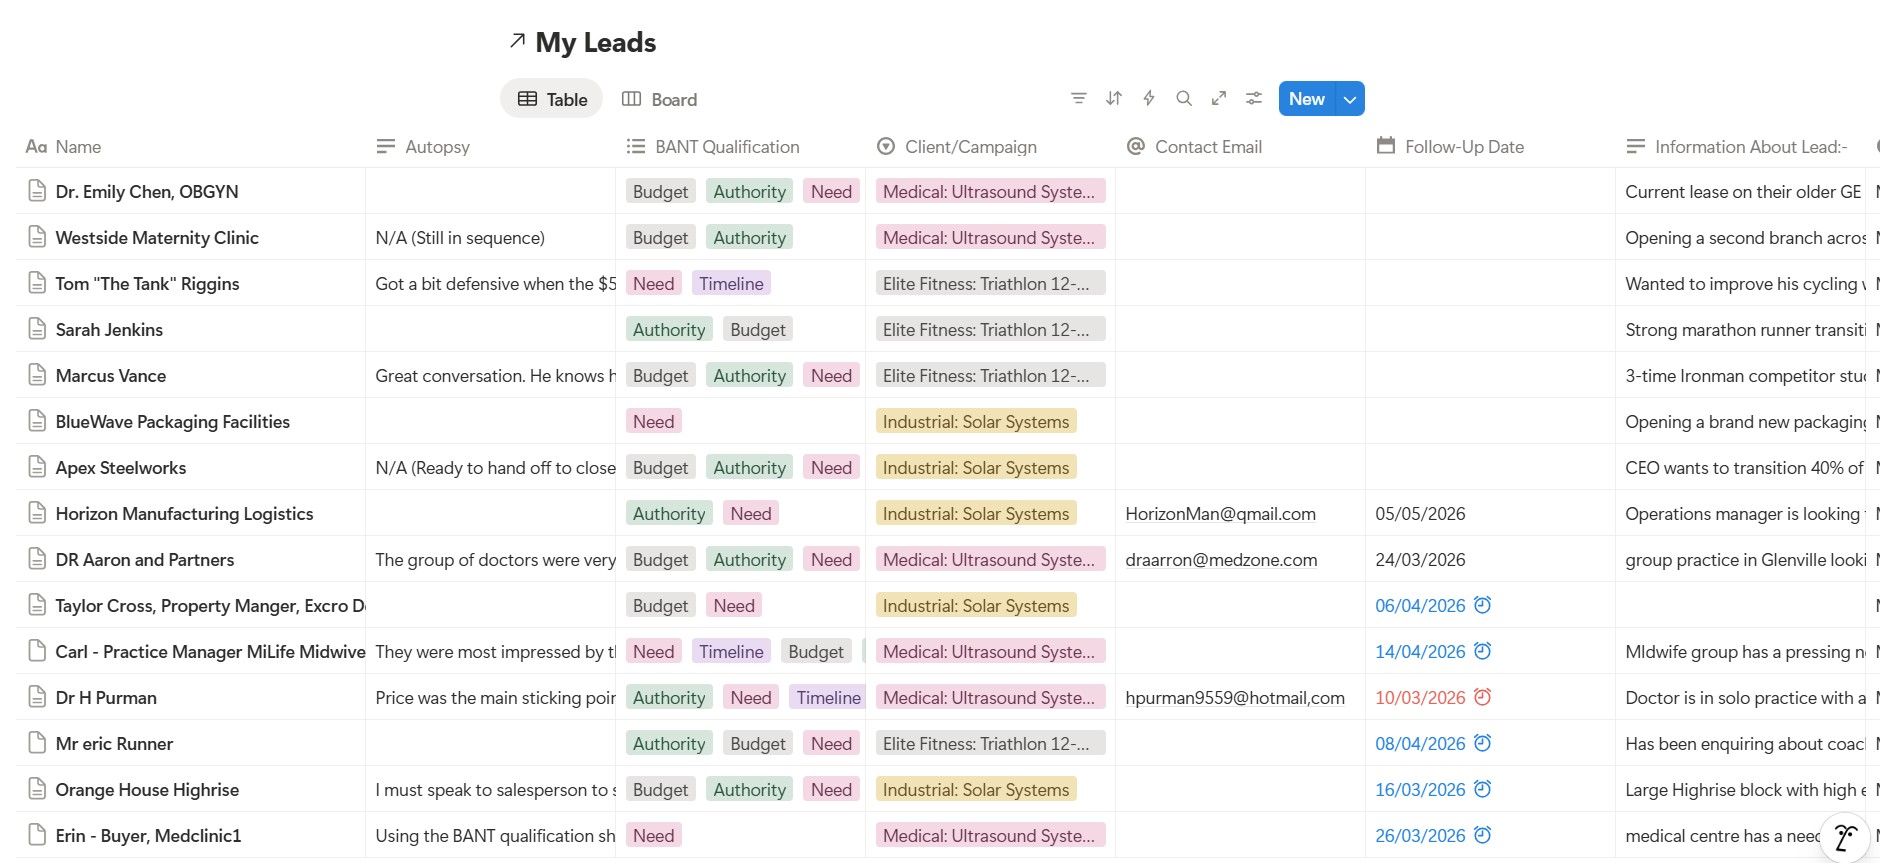Click reminder clock icon beside 16/03/2026
This screenshot has height=863, width=1880.
(1483, 789)
